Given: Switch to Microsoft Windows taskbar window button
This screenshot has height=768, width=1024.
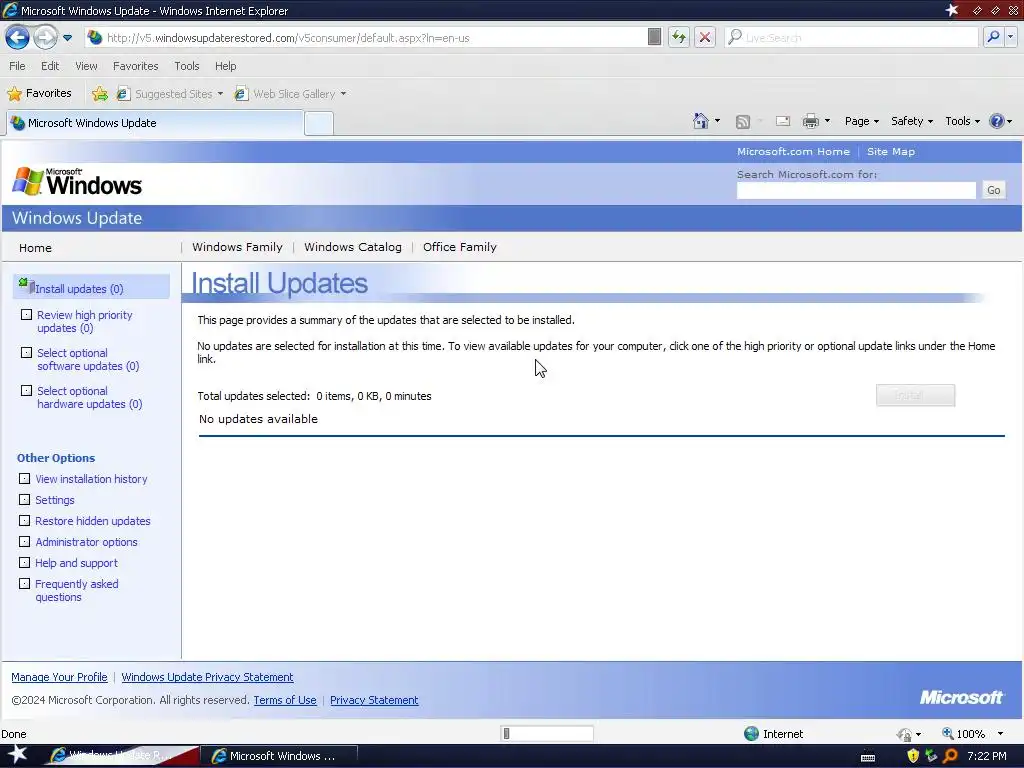Looking at the screenshot, I should (280, 756).
